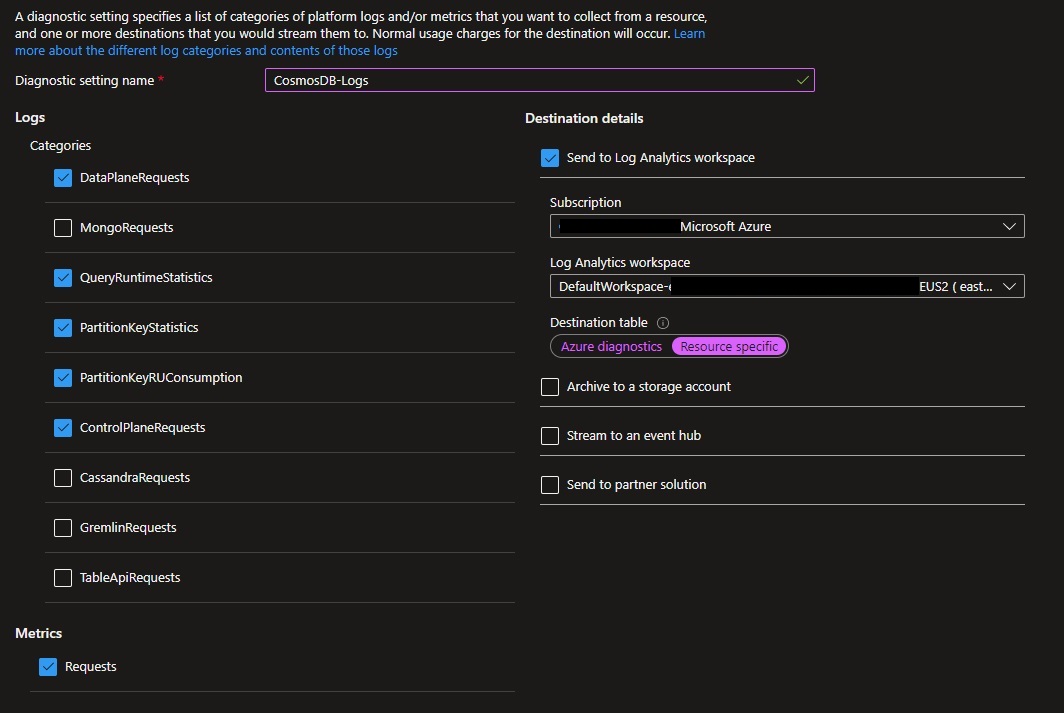Uncheck the DataPlaneRequests log category
The width and height of the screenshot is (1064, 713).
[63, 178]
